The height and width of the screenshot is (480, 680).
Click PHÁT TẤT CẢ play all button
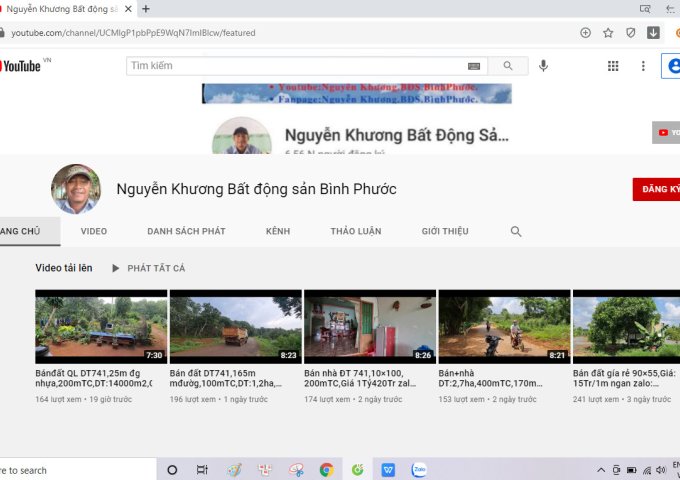(x=149, y=268)
